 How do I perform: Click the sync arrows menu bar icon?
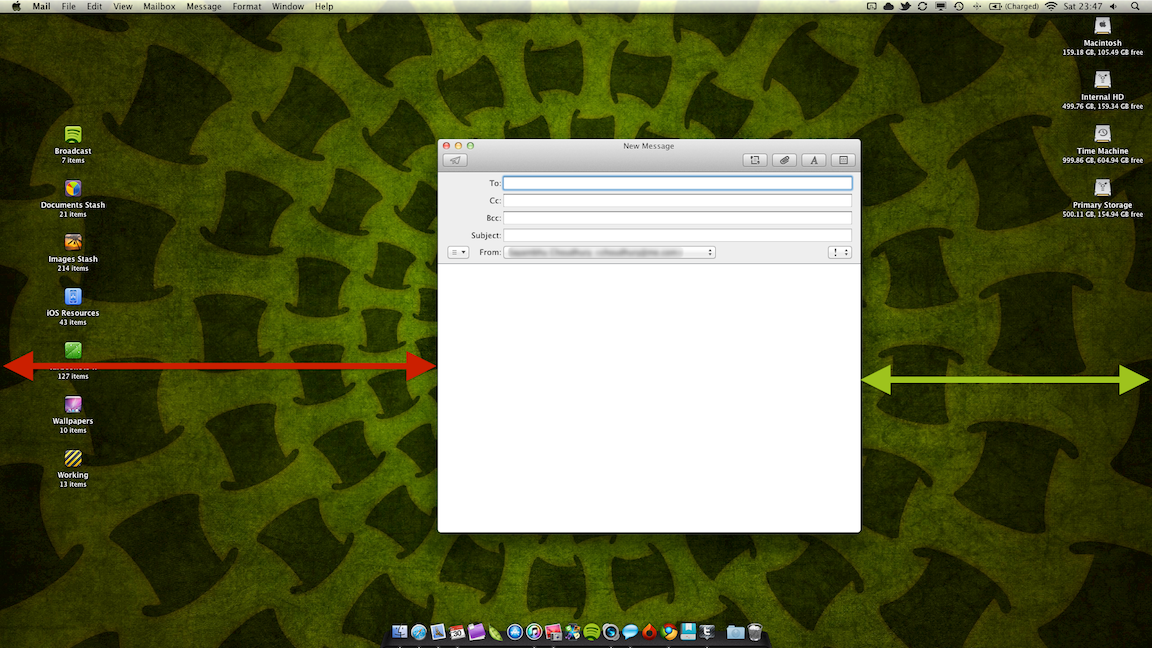923,7
